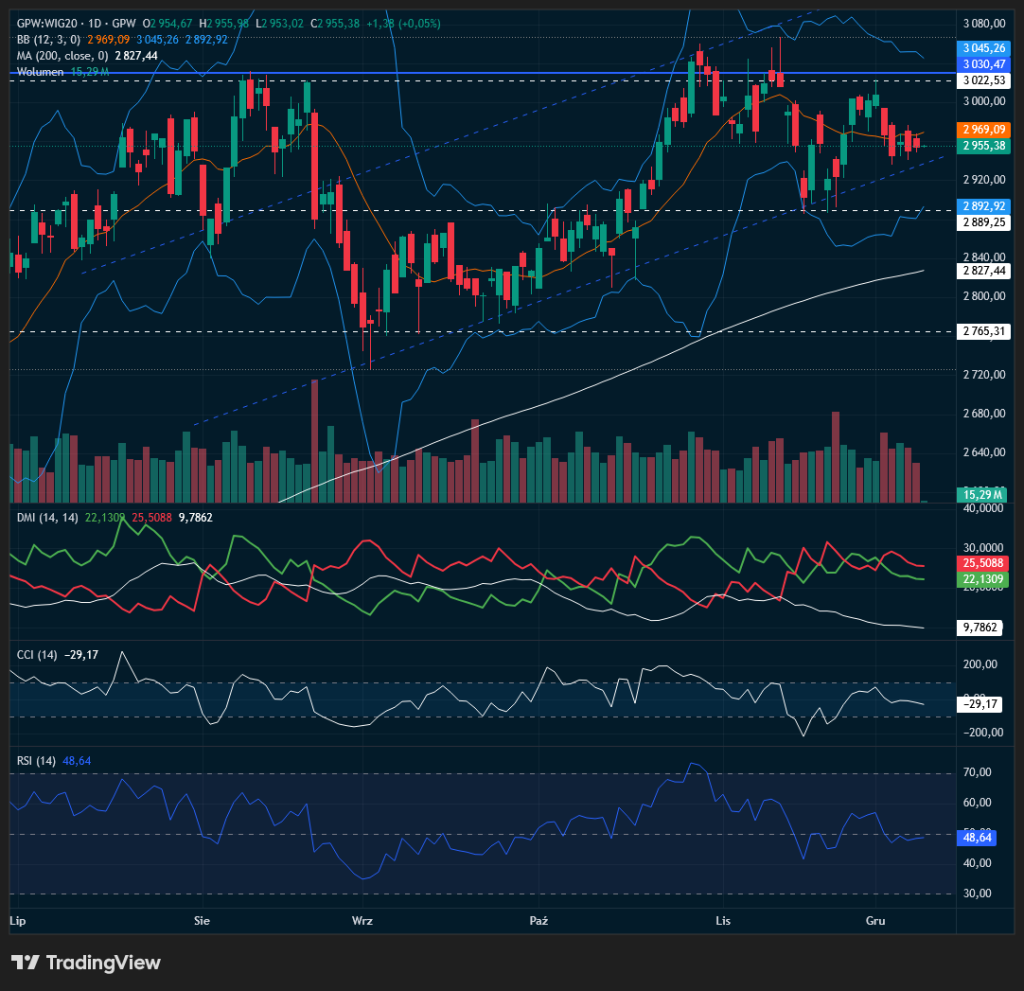
Task: Select the GPW:WIG20 symbol title
Action: 48,22
